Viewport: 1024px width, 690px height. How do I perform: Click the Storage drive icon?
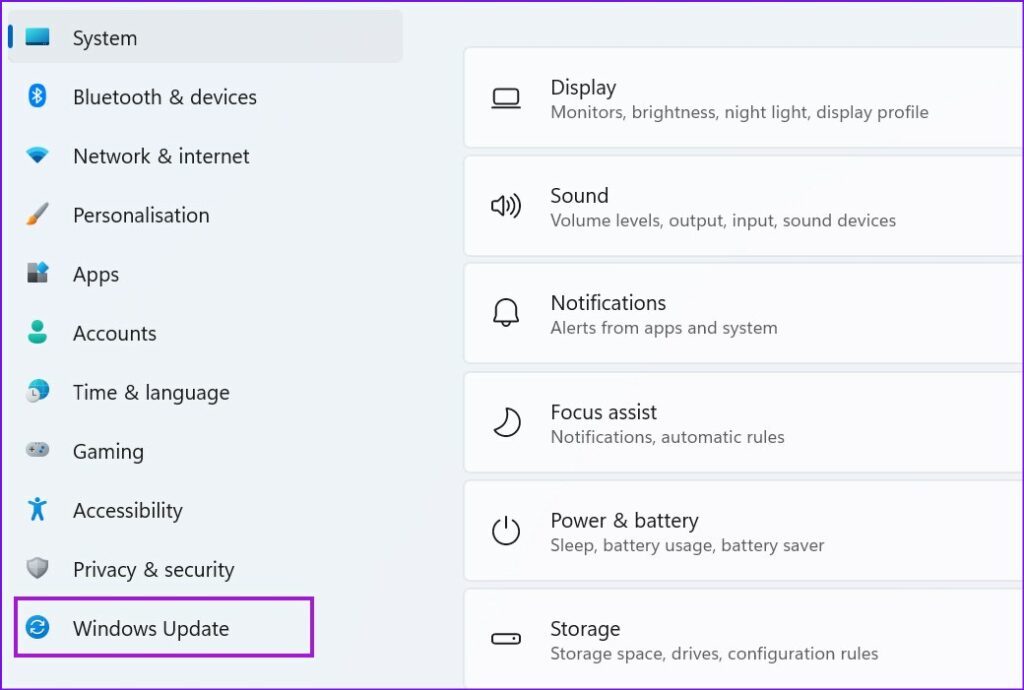coord(506,639)
